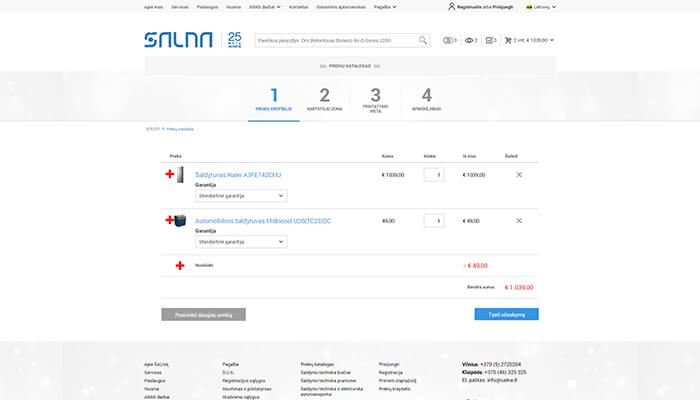Open the wishlist checklist icon

click(x=489, y=40)
